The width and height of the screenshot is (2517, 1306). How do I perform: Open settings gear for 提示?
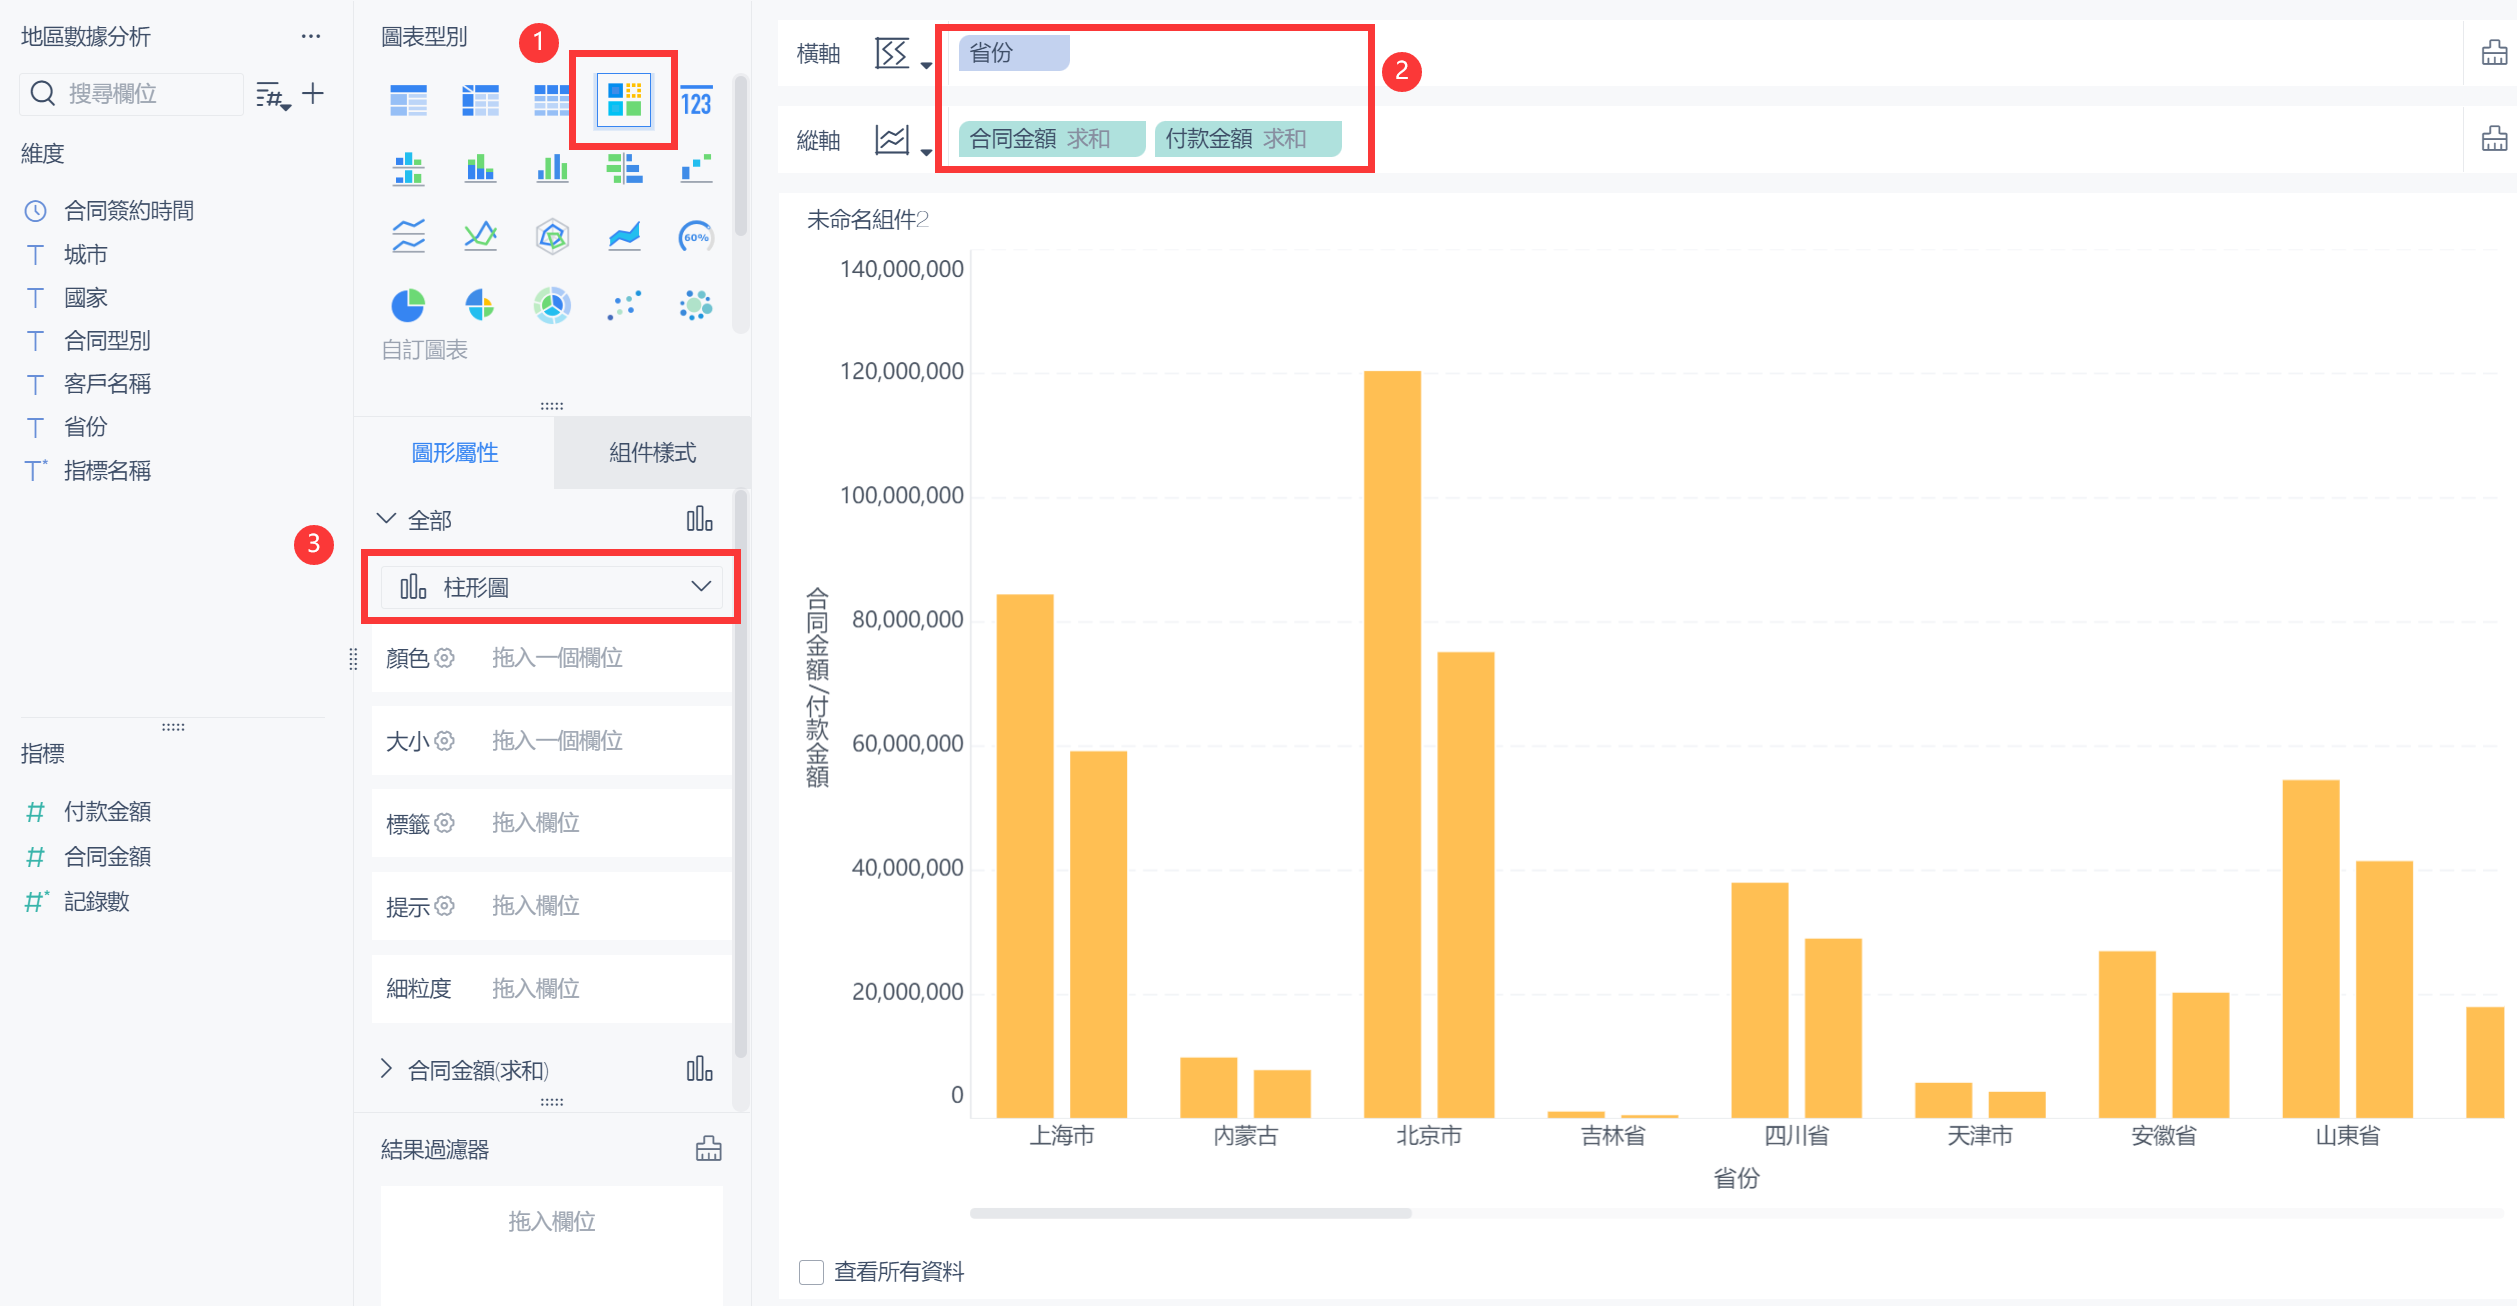coord(445,906)
